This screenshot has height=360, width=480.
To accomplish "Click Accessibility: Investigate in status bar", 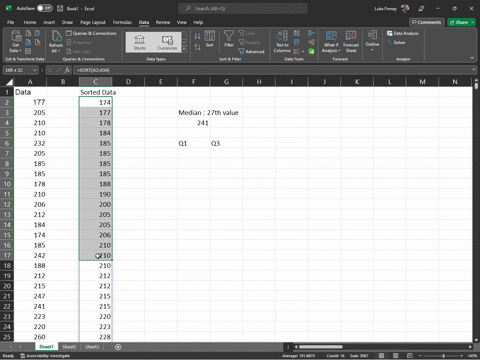I will click(45, 356).
